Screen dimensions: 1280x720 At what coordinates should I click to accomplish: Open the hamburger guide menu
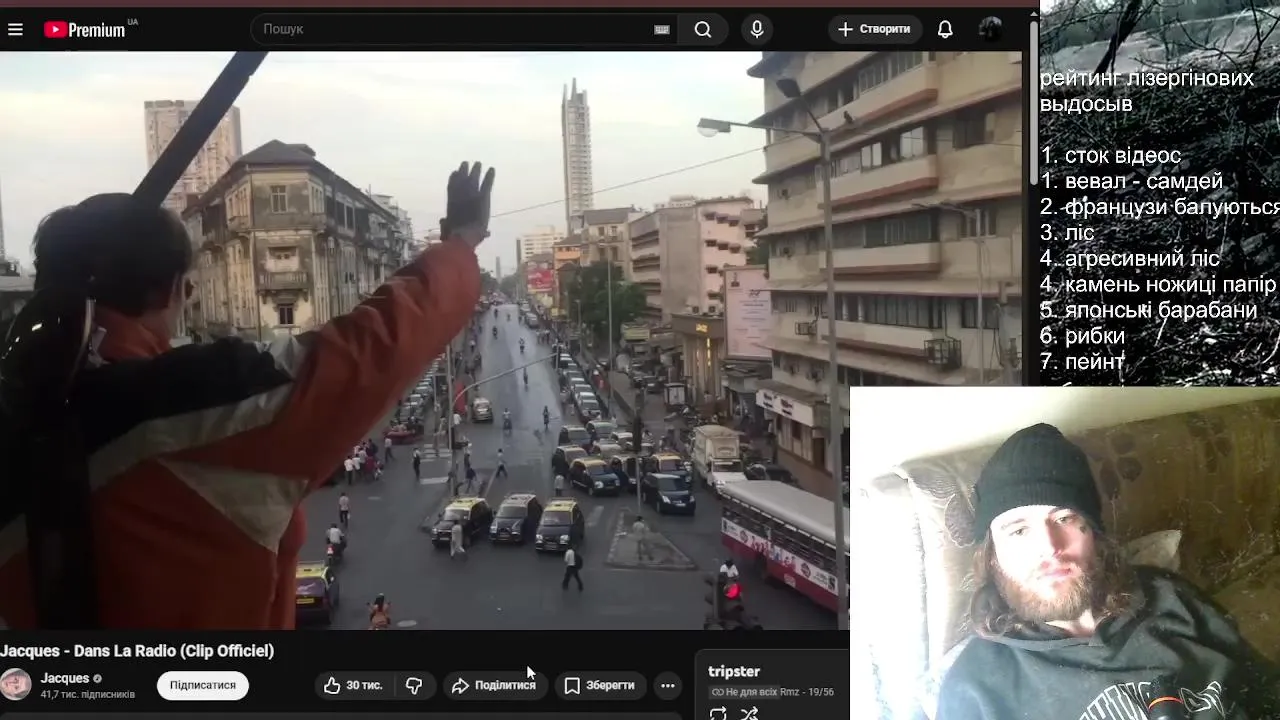[x=15, y=29]
